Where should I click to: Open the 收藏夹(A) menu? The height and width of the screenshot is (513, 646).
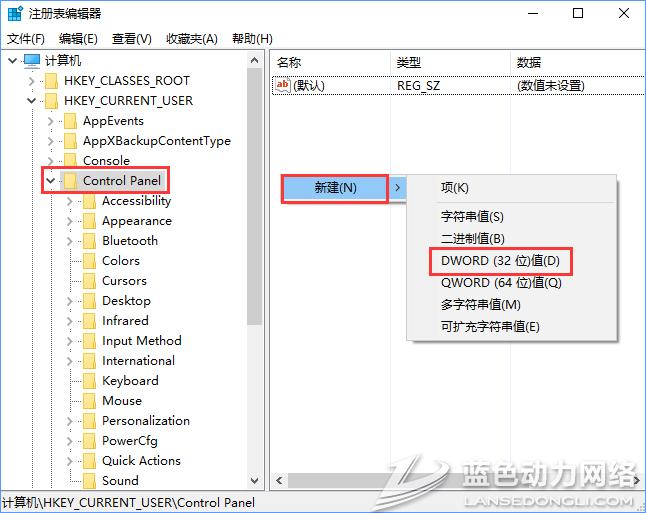[191, 38]
